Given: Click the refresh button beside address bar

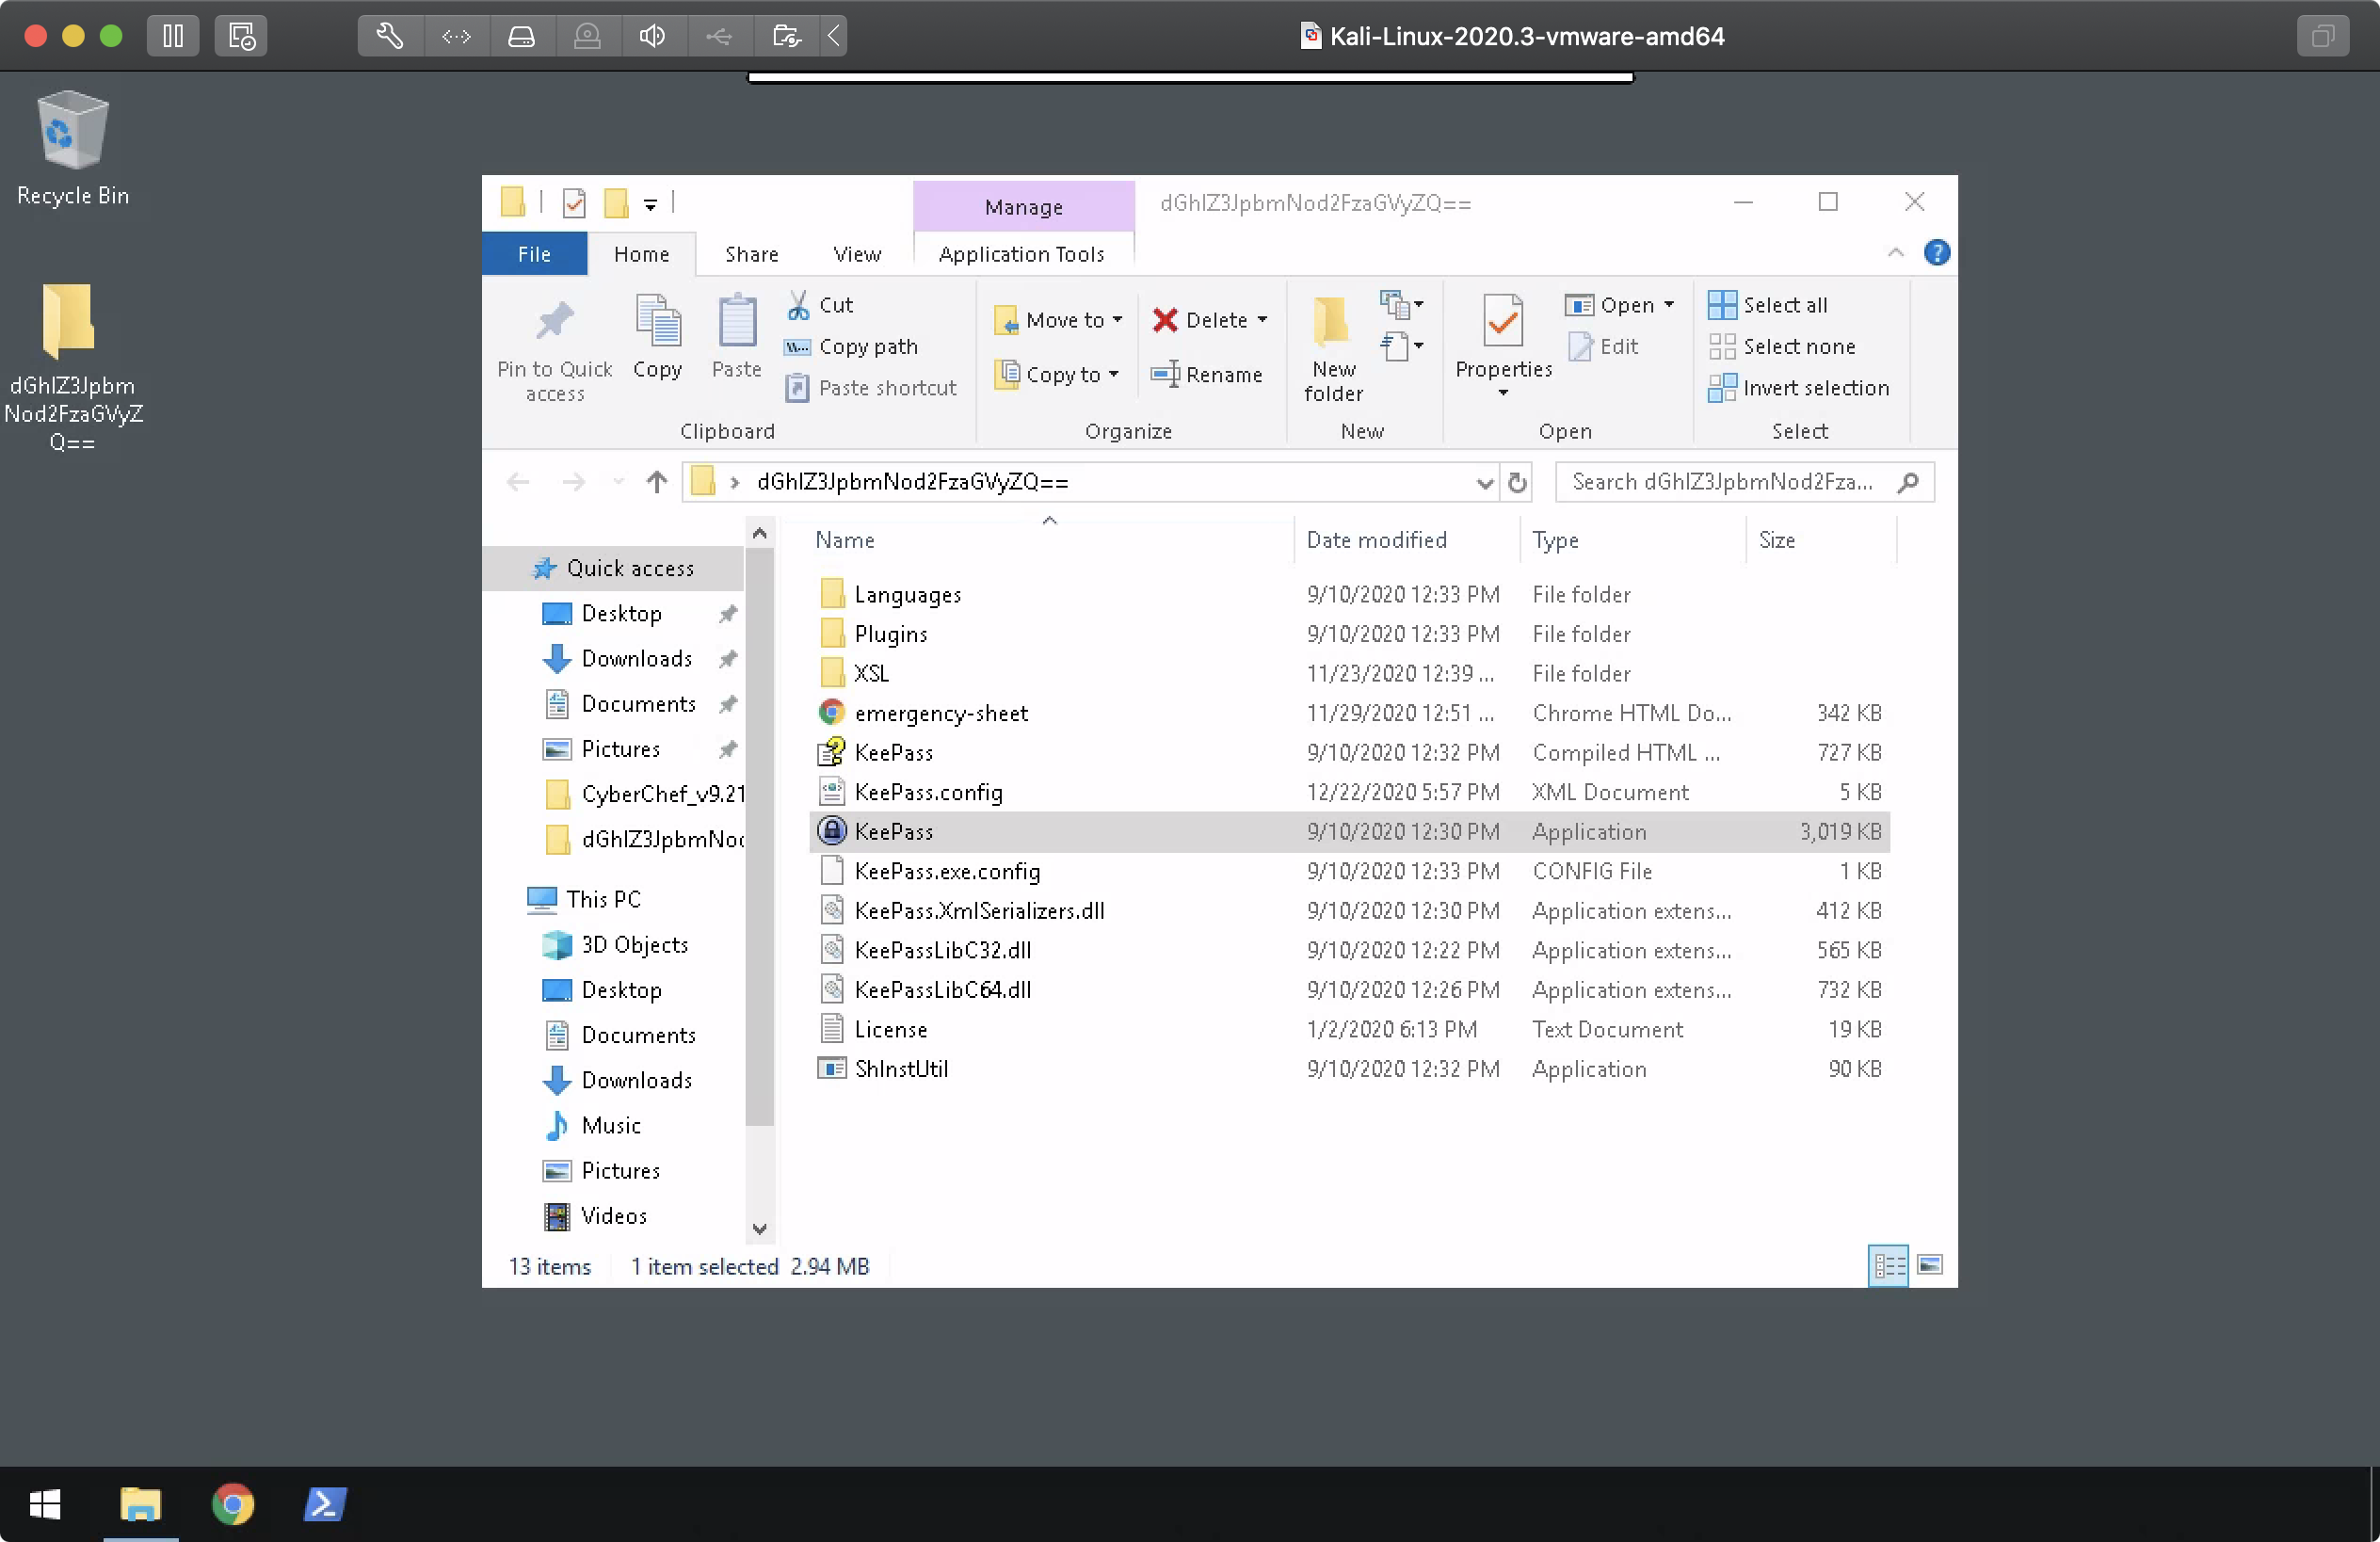Looking at the screenshot, I should pyautogui.click(x=1517, y=483).
